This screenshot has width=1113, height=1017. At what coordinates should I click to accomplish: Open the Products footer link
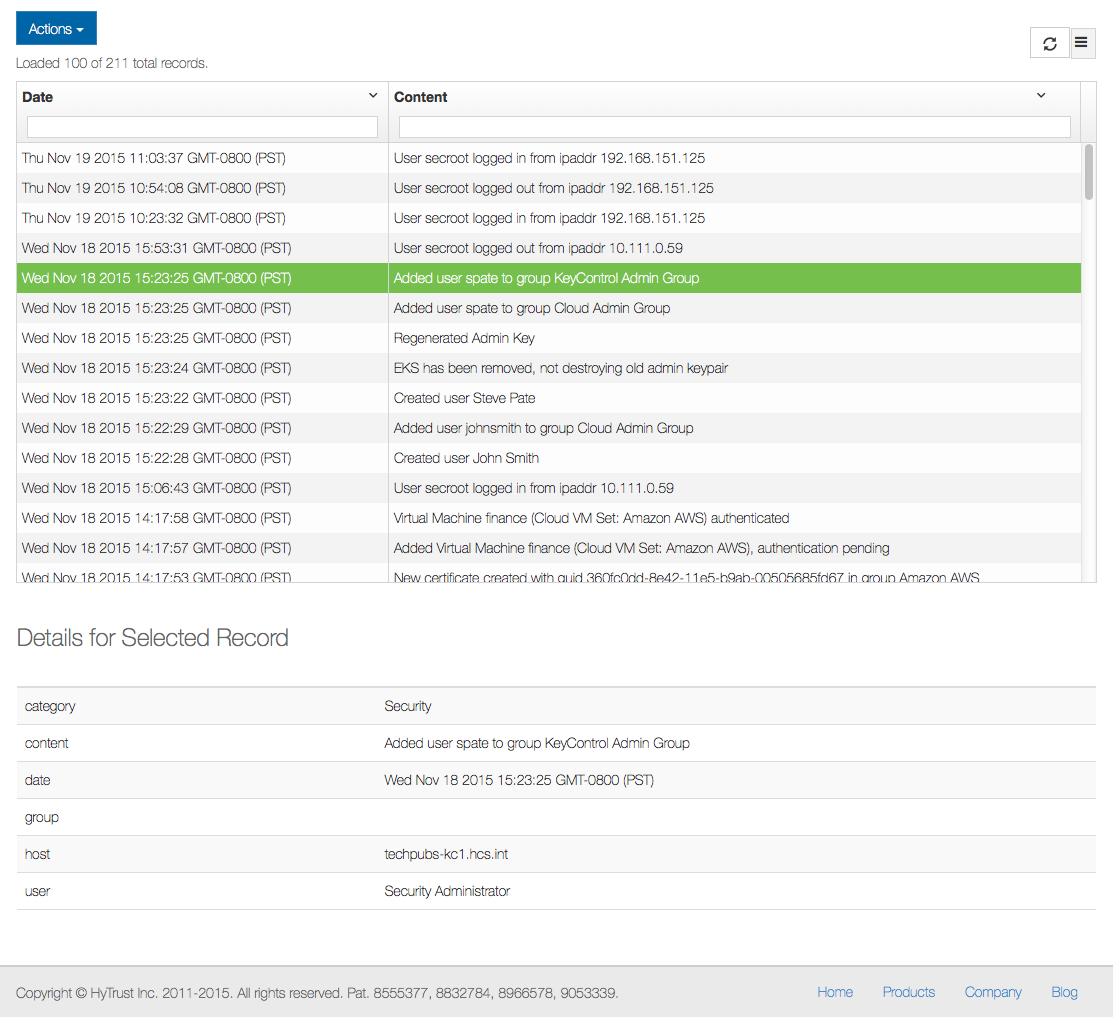coord(909,992)
